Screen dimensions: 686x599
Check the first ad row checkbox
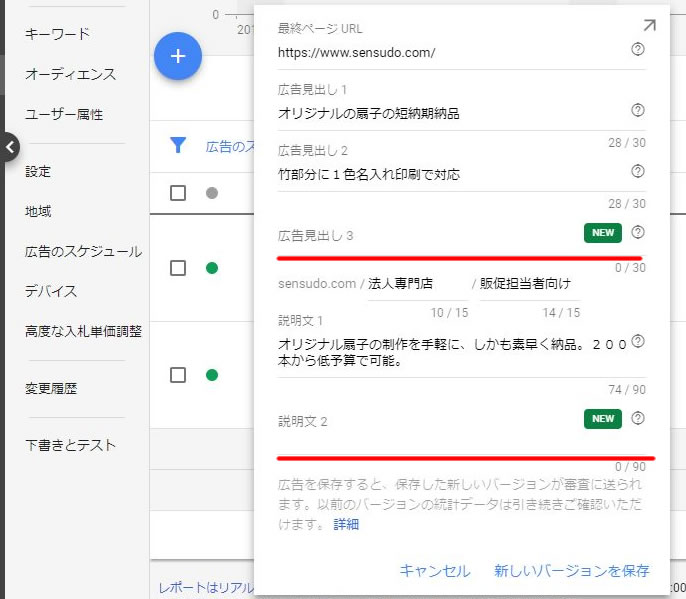pos(178,268)
